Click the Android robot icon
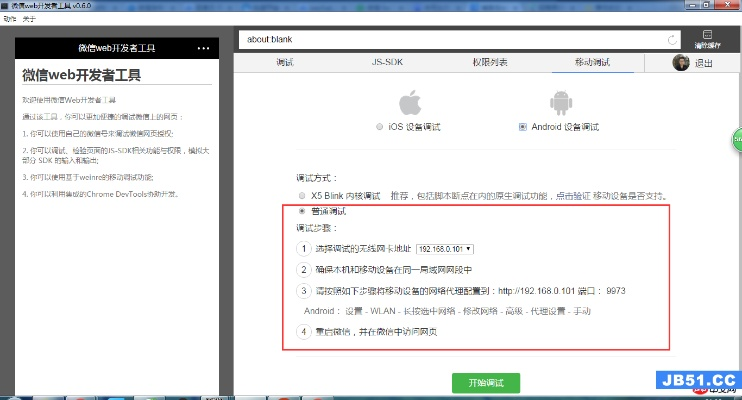Screen dimensions: 742x400 (559, 103)
